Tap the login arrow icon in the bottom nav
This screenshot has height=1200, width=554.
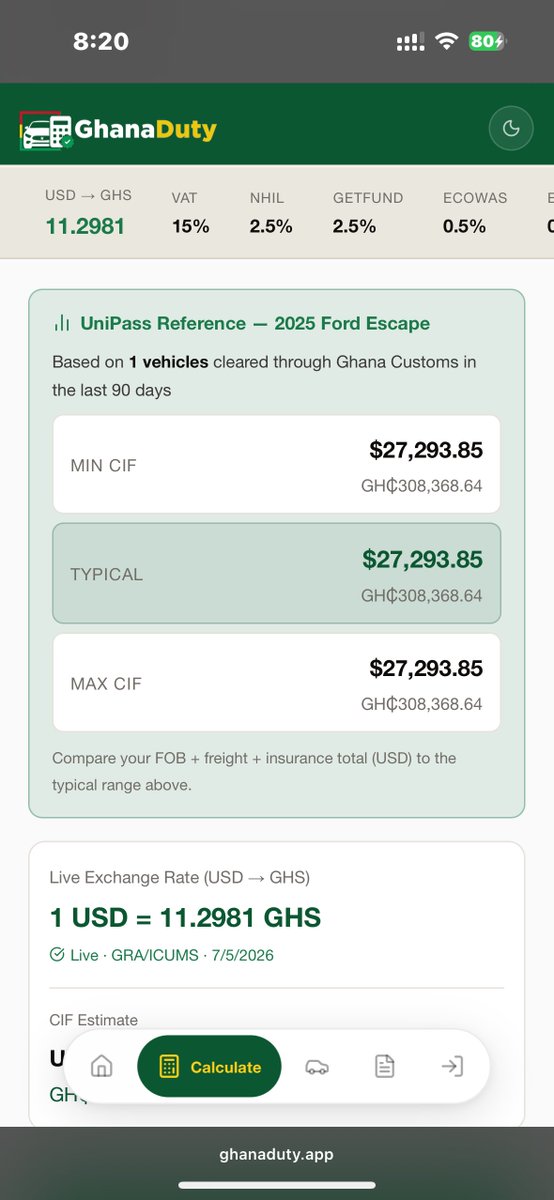click(x=452, y=1067)
